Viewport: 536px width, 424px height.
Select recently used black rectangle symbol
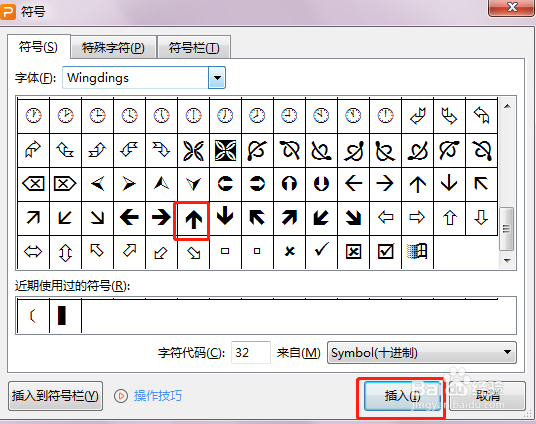pyautogui.click(x=65, y=316)
